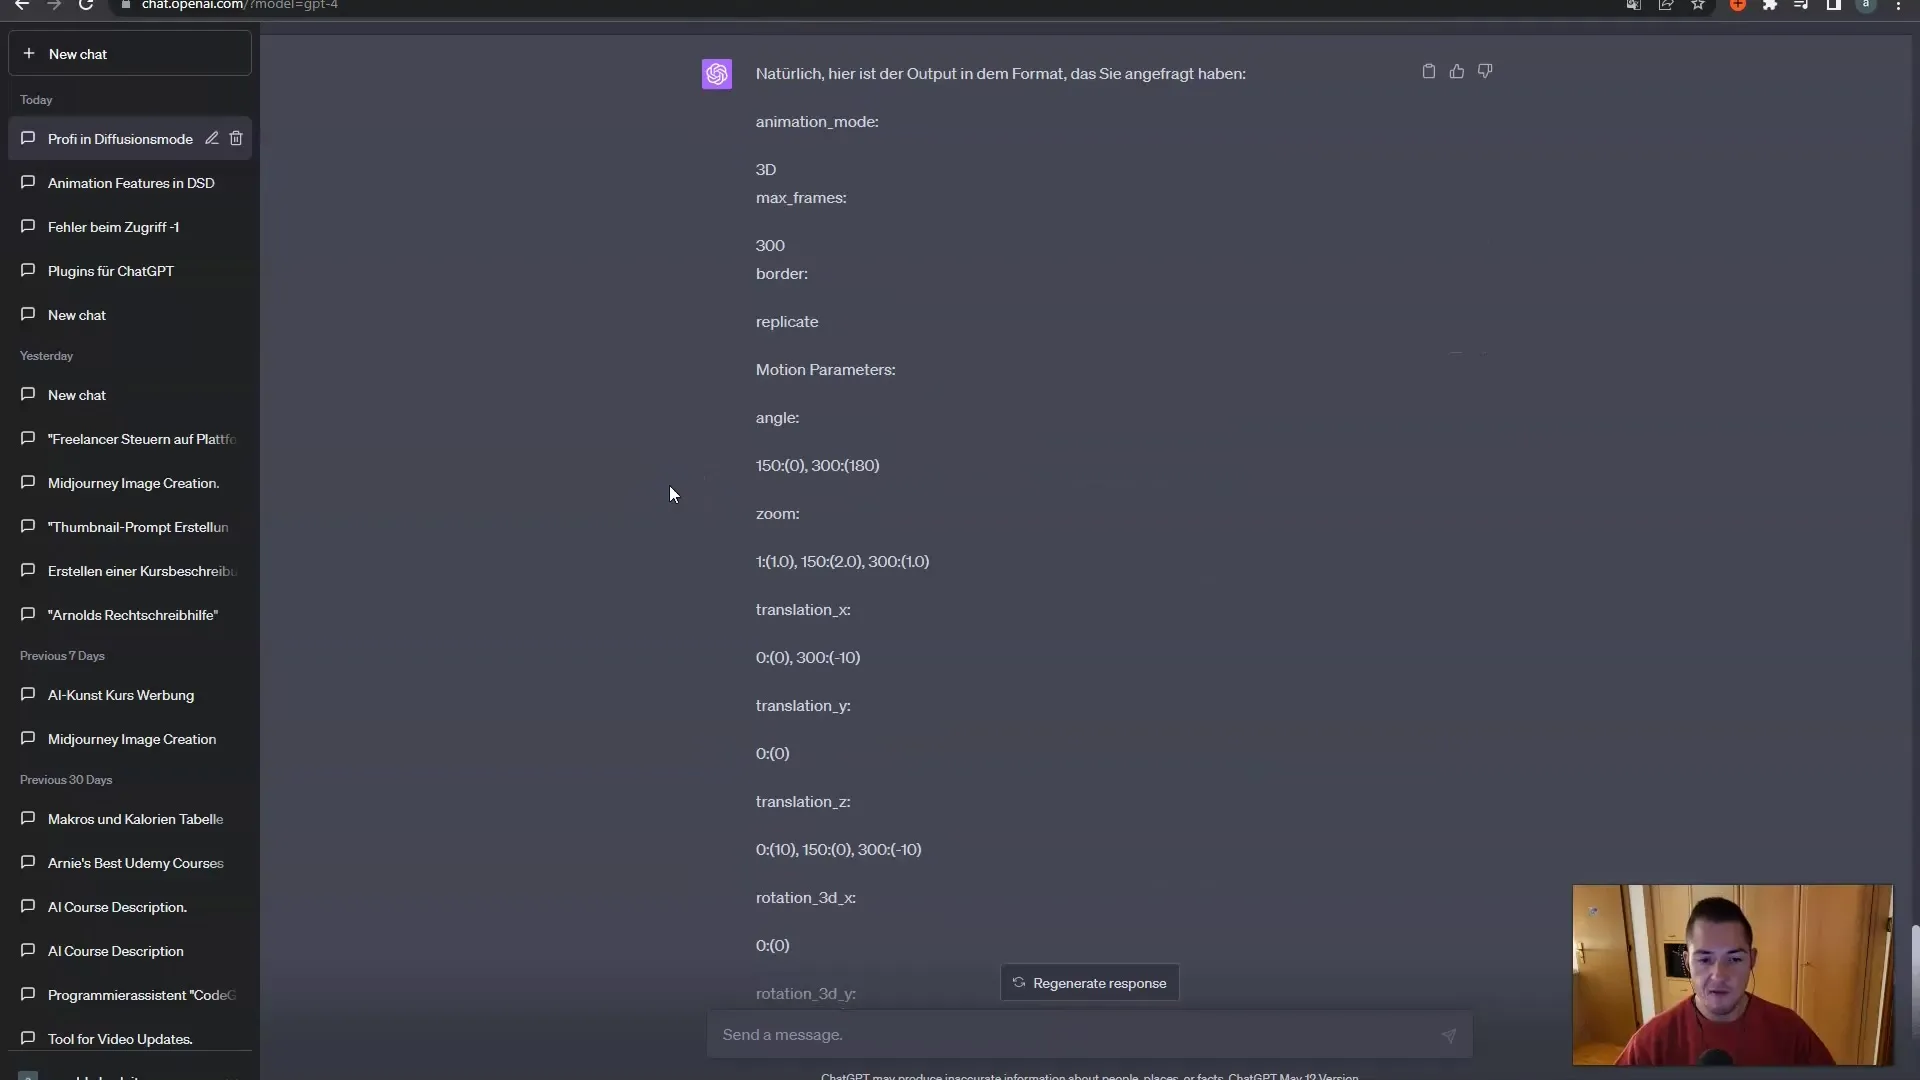Click the 'Animation Features in DSD' chat entry
The height and width of the screenshot is (1080, 1920).
(x=131, y=182)
